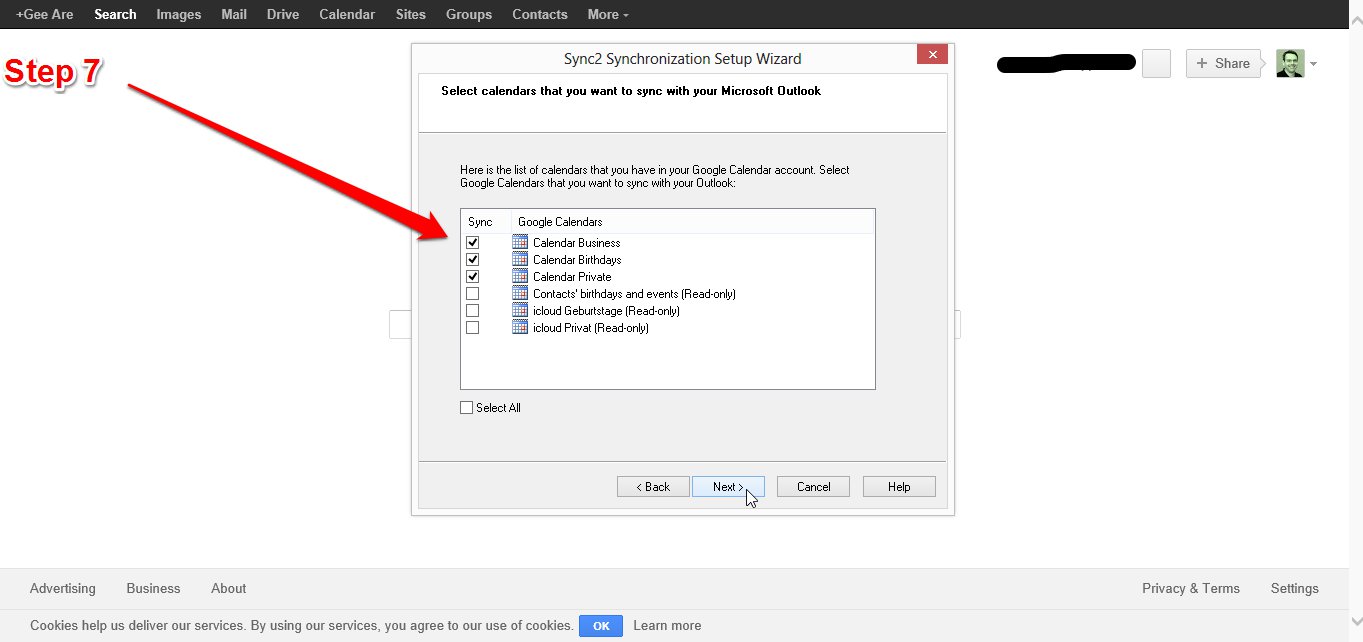Click the + Share button
The height and width of the screenshot is (642, 1363).
(x=1222, y=63)
